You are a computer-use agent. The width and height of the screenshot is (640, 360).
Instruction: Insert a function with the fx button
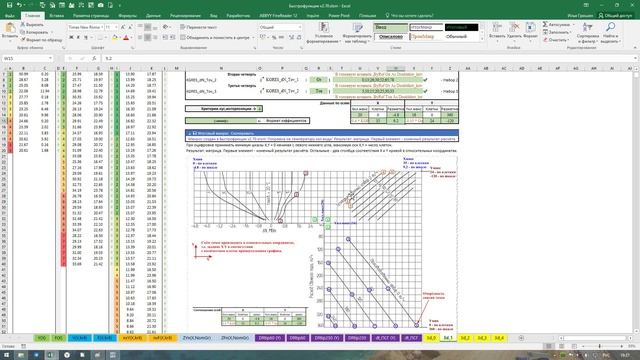94,58
